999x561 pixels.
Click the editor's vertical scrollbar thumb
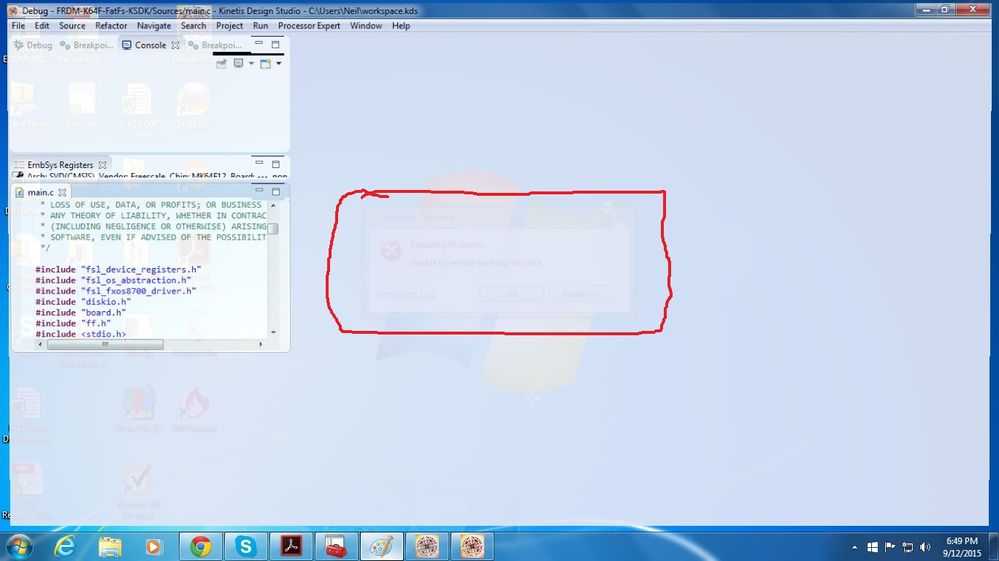pos(273,229)
